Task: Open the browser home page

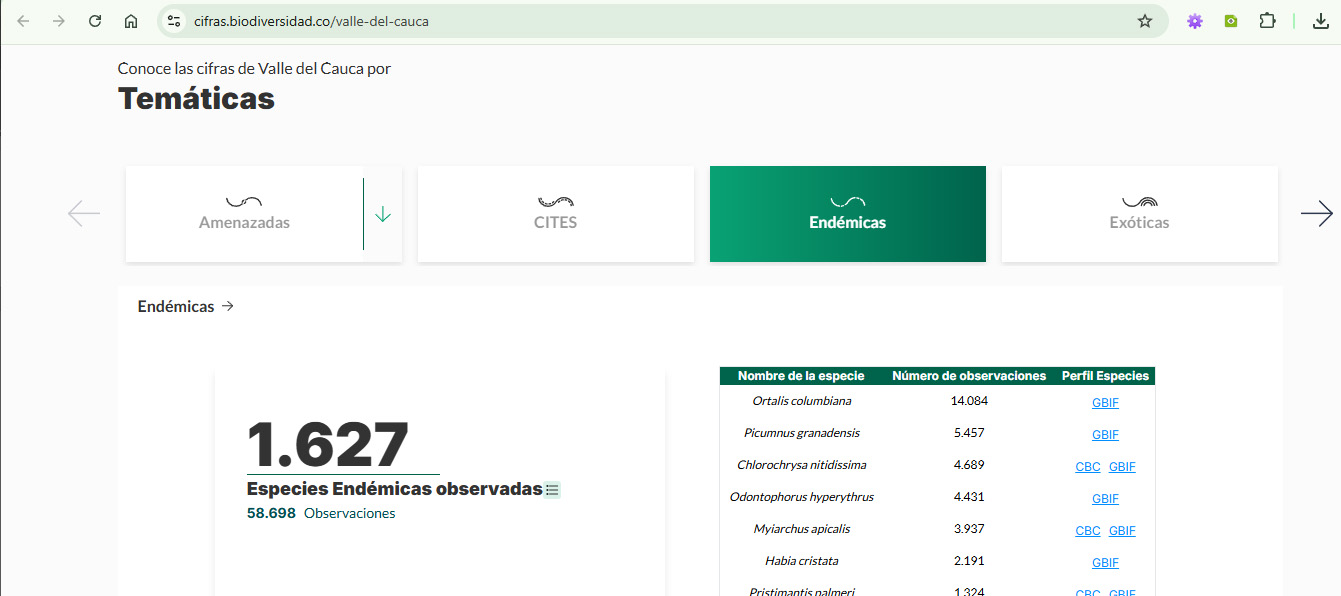Action: tap(131, 21)
